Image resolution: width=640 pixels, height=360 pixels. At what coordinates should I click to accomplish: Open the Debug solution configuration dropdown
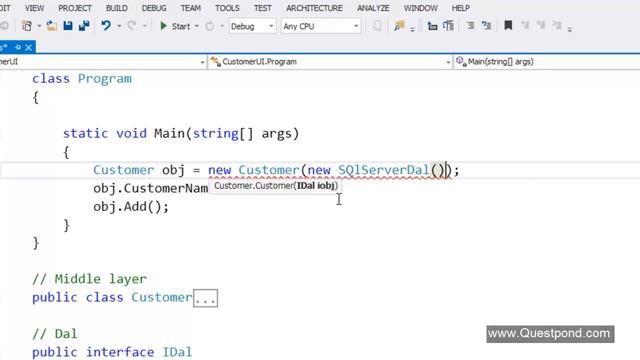[x=252, y=26]
